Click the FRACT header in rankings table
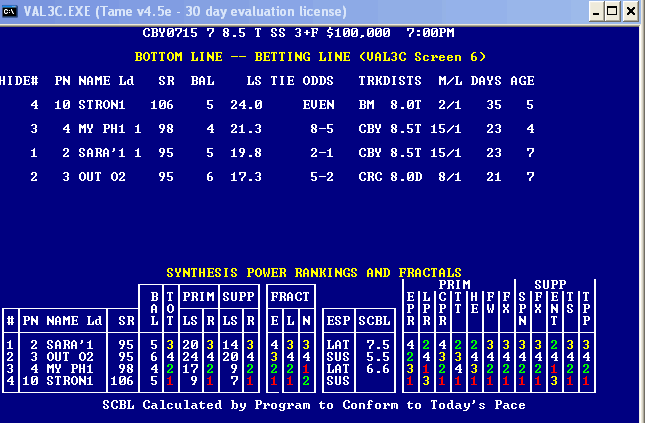The width and height of the screenshot is (645, 423). [290, 296]
